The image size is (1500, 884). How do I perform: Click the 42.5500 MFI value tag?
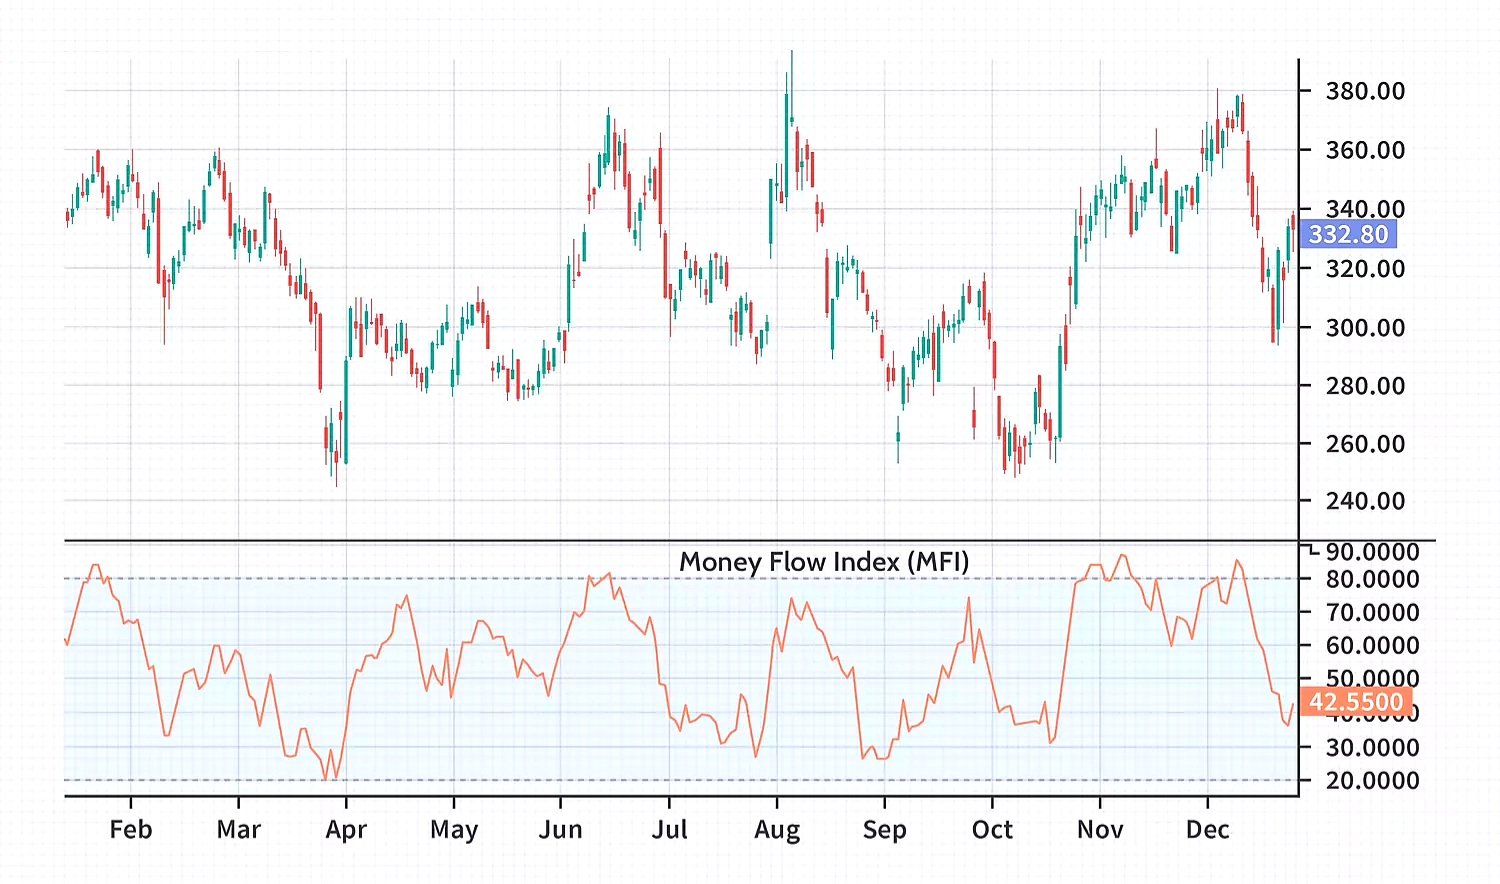[1355, 702]
